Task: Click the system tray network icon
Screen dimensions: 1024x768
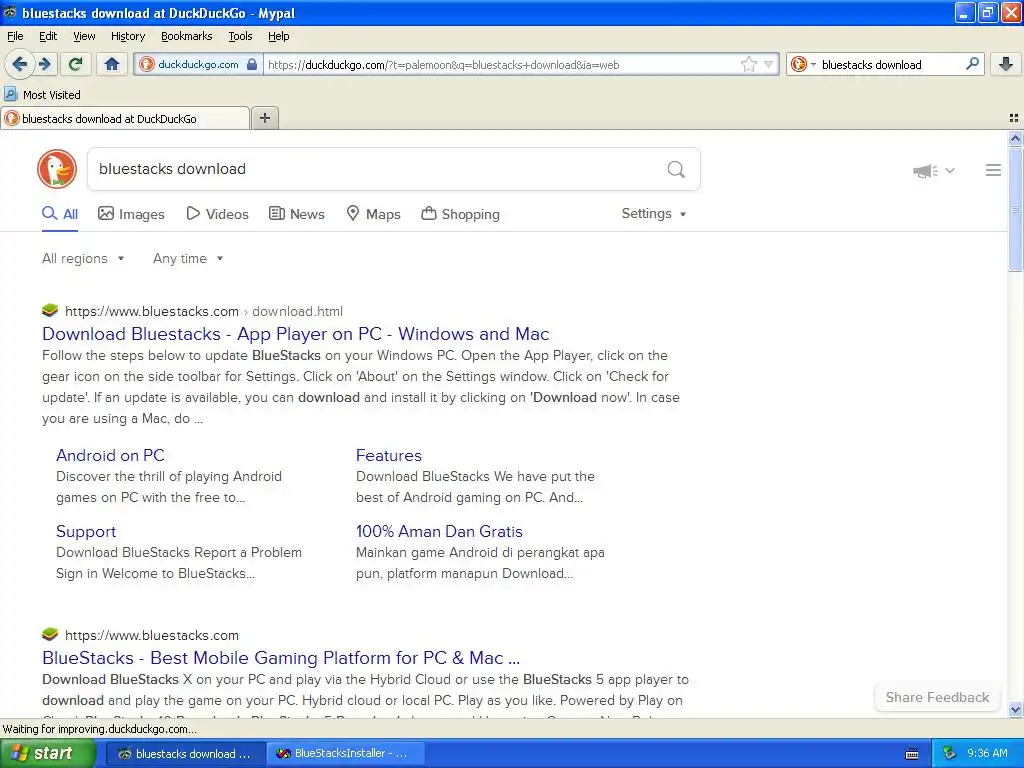Action: point(950,753)
